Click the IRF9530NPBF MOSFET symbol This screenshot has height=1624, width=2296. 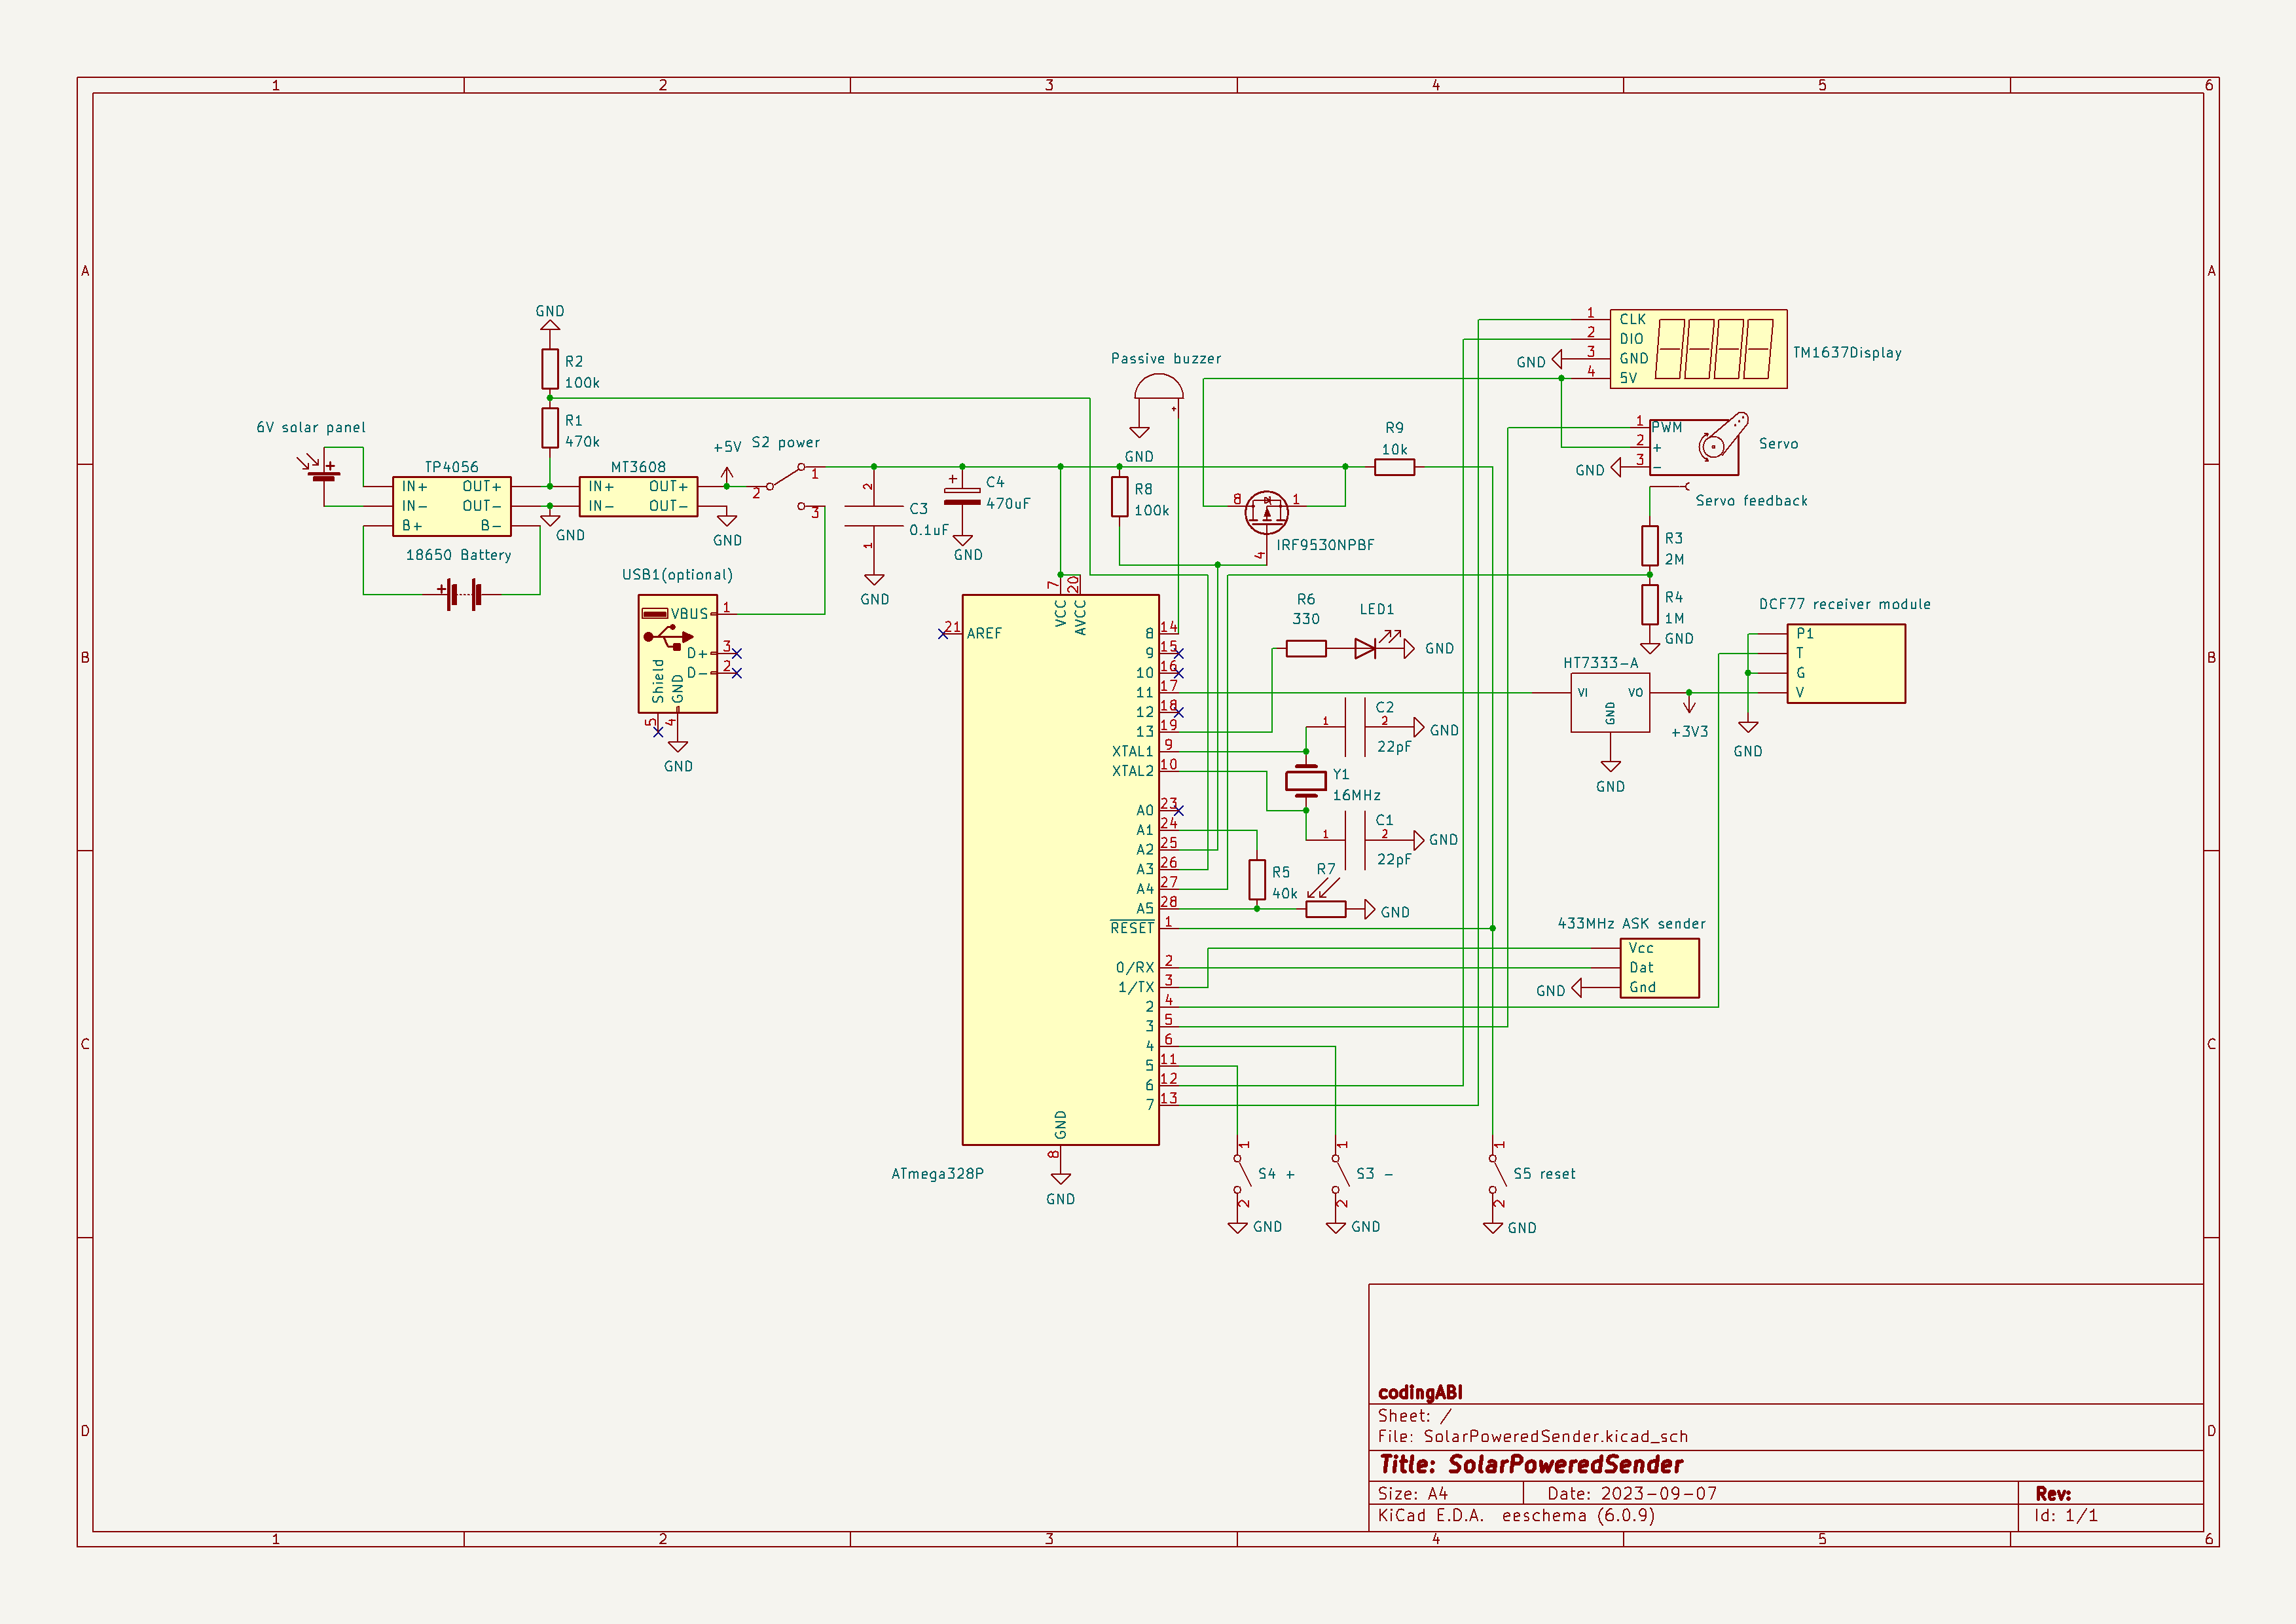[x=1266, y=513]
